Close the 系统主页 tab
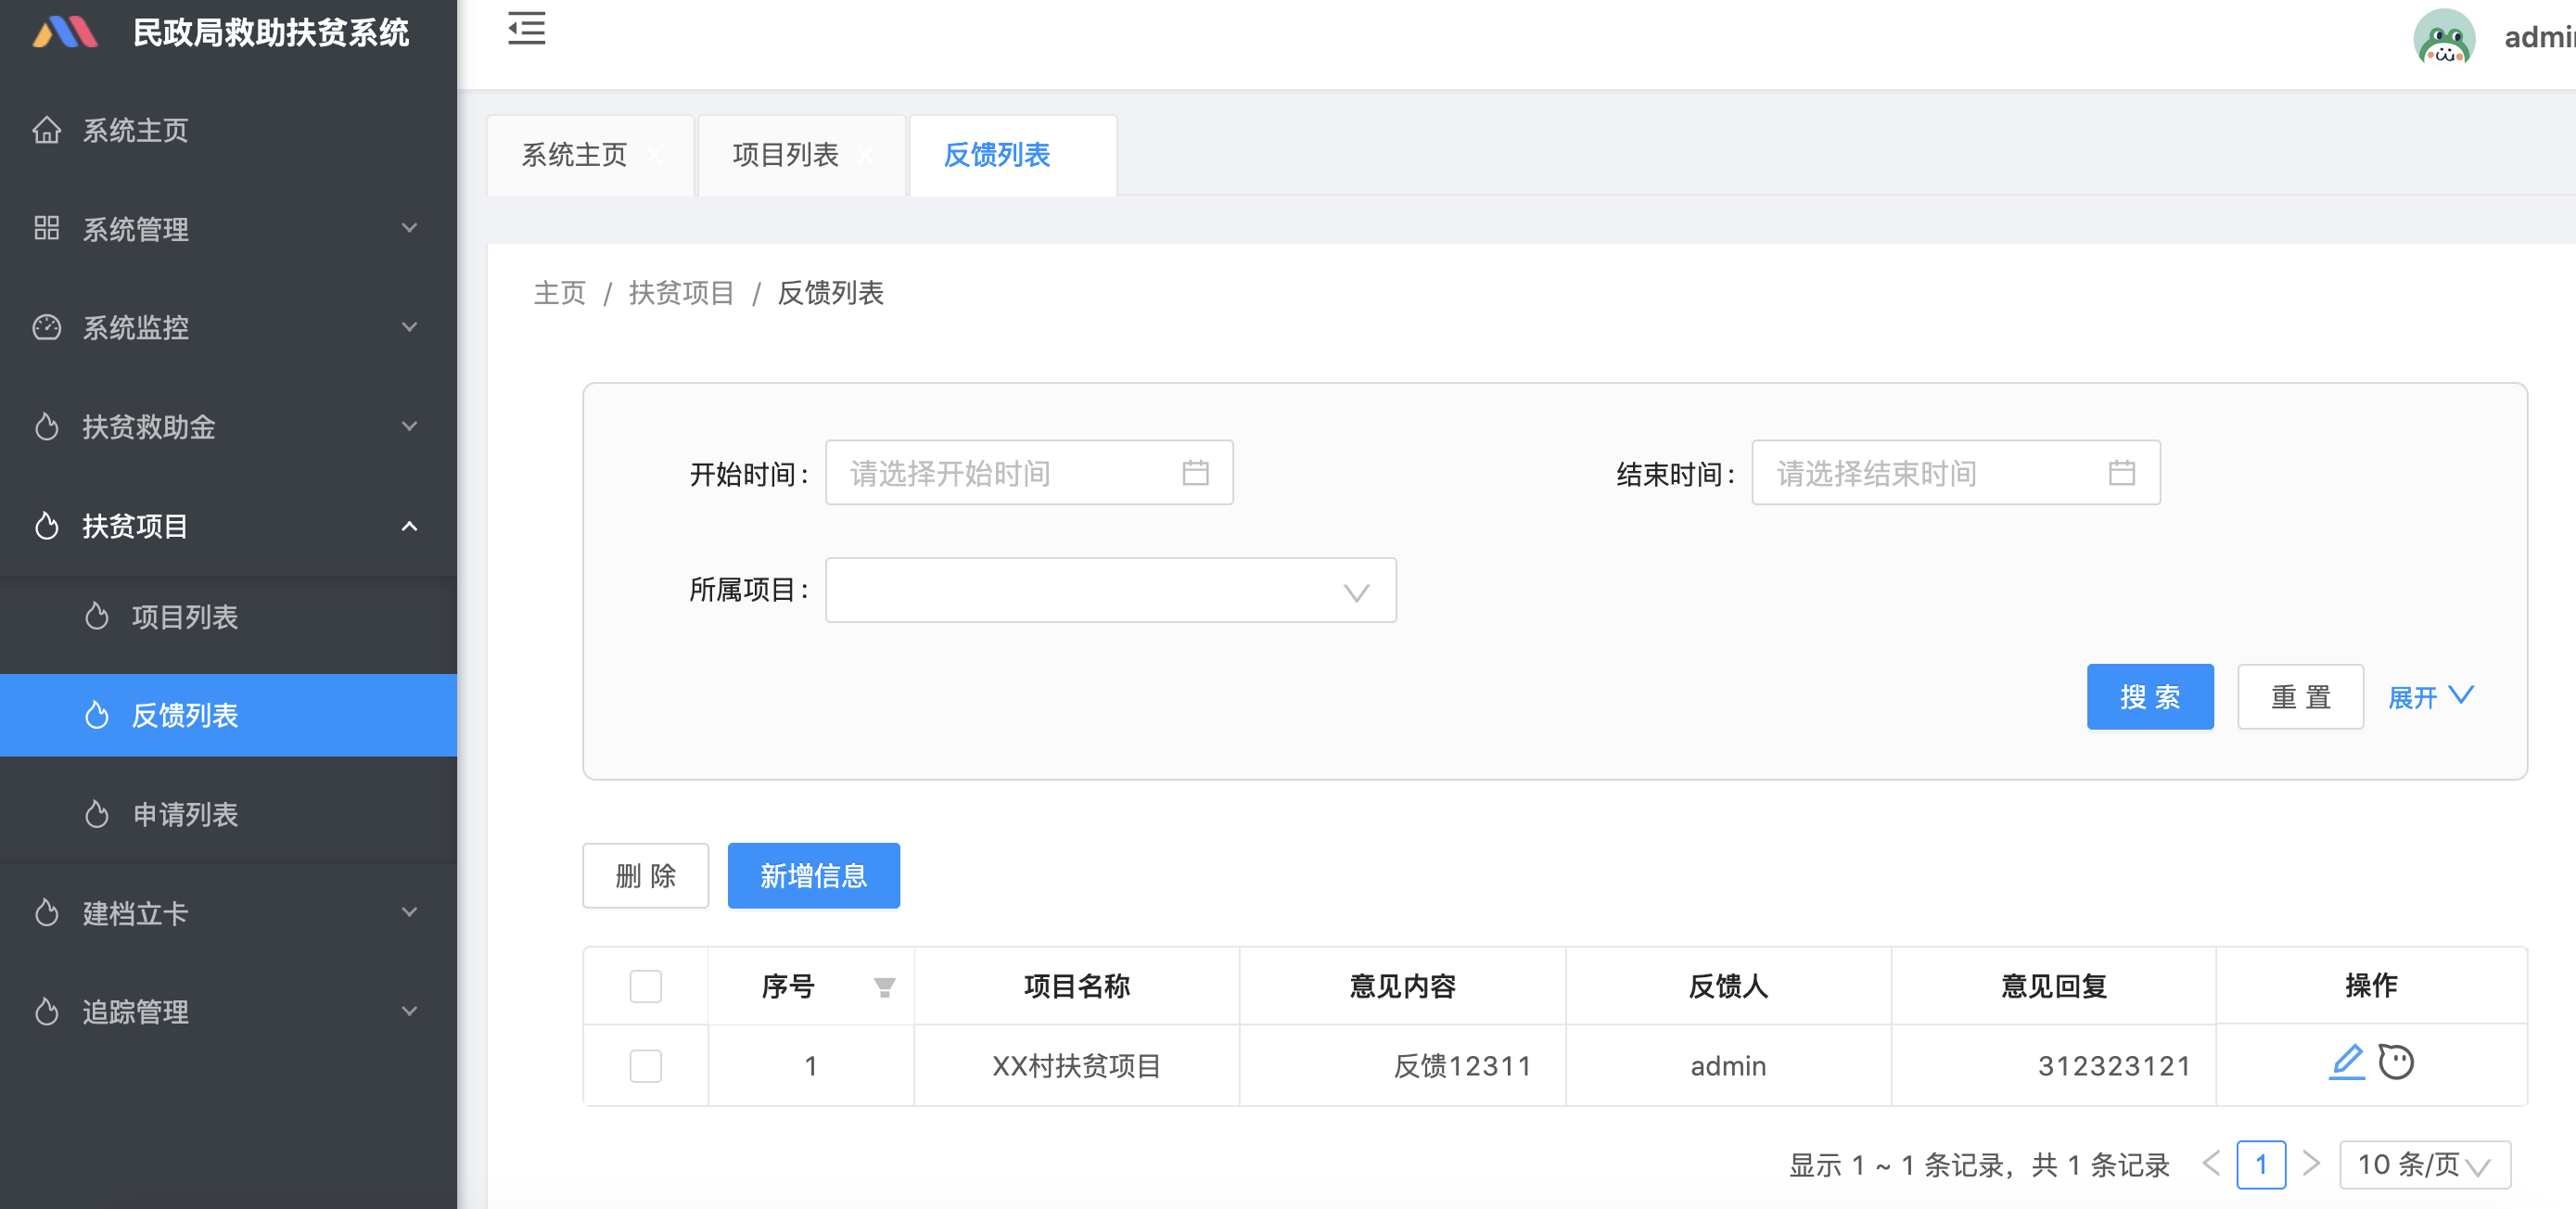The image size is (2576, 1209). tap(655, 155)
